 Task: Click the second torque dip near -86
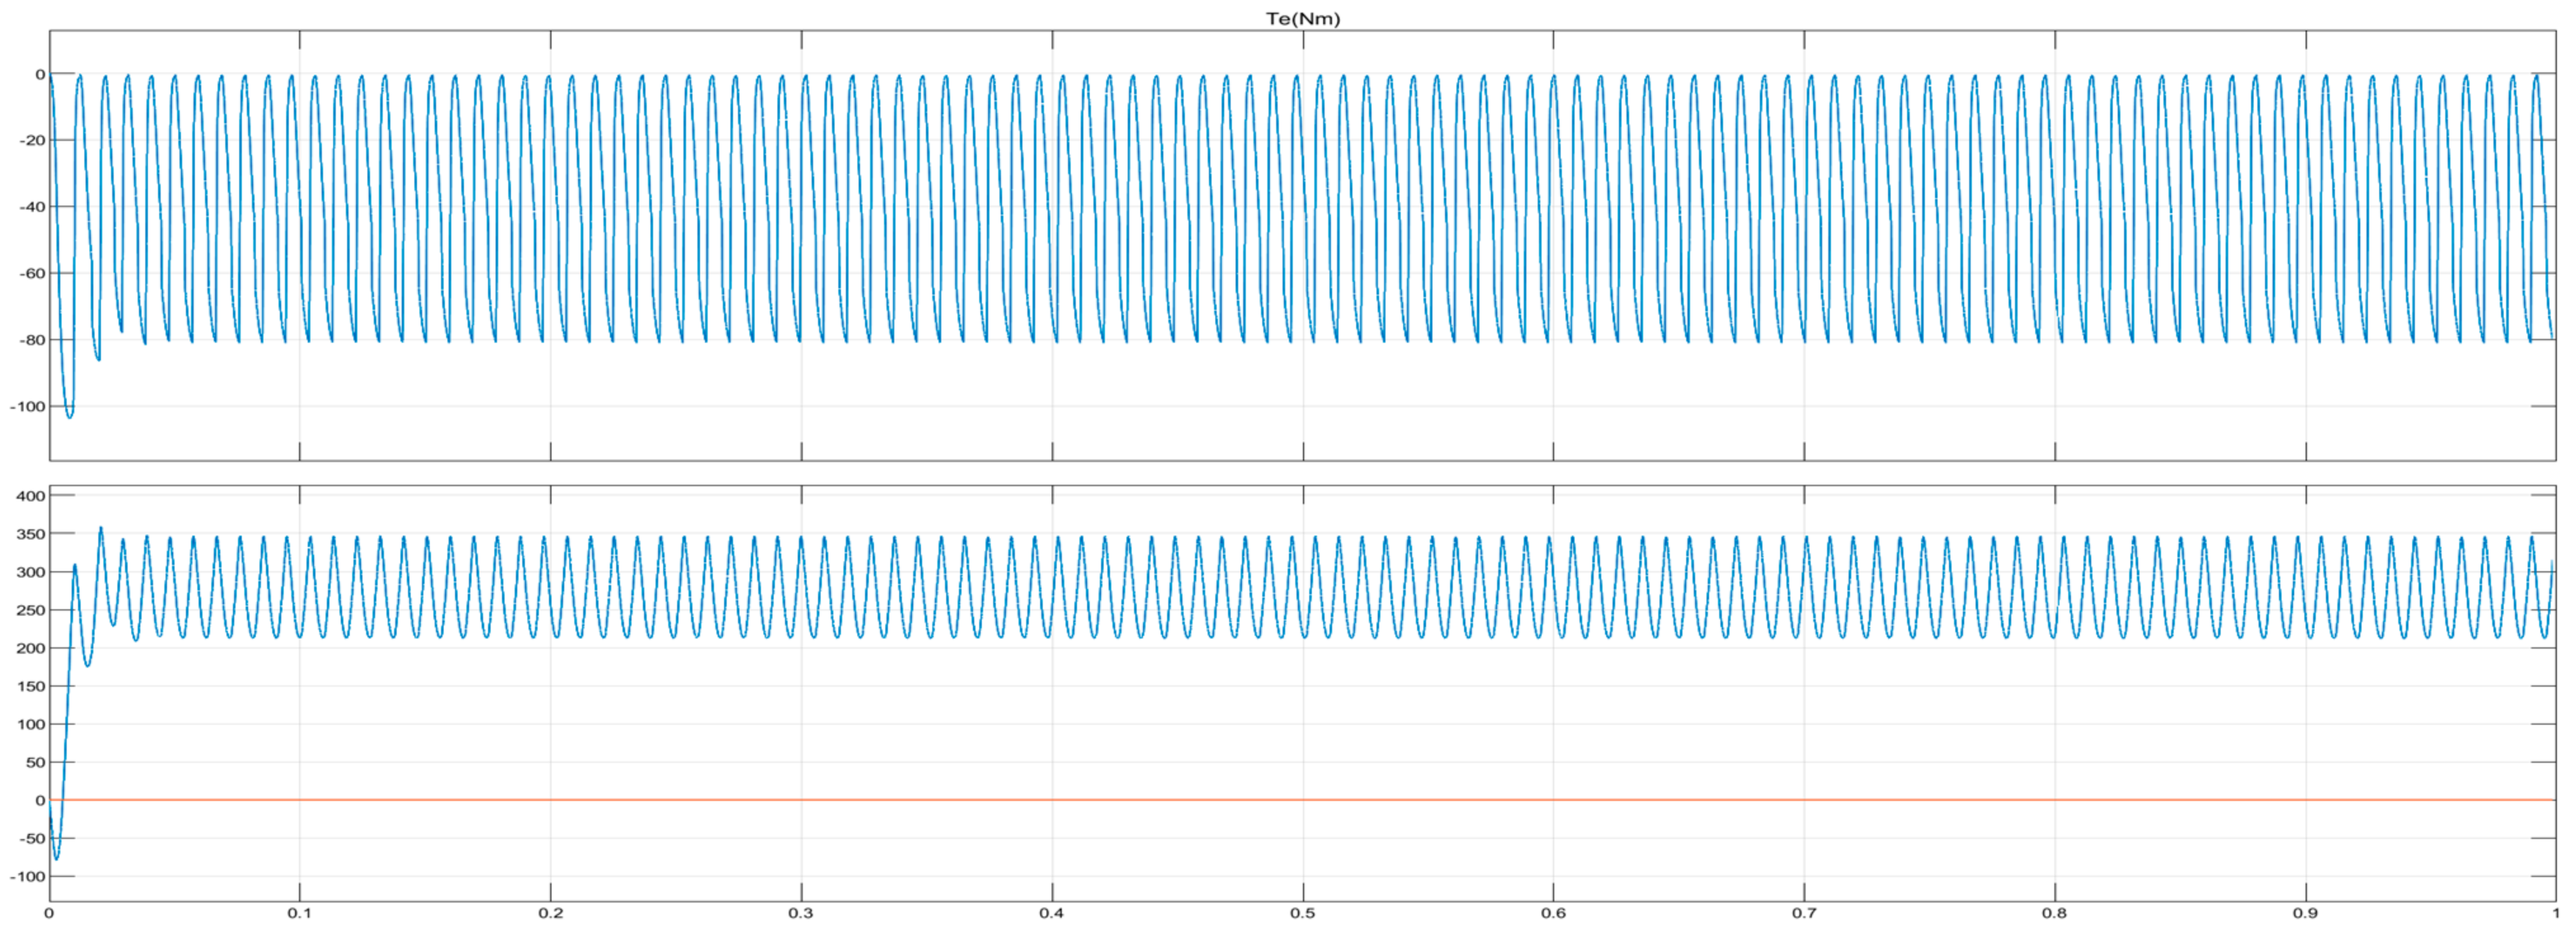click(98, 358)
